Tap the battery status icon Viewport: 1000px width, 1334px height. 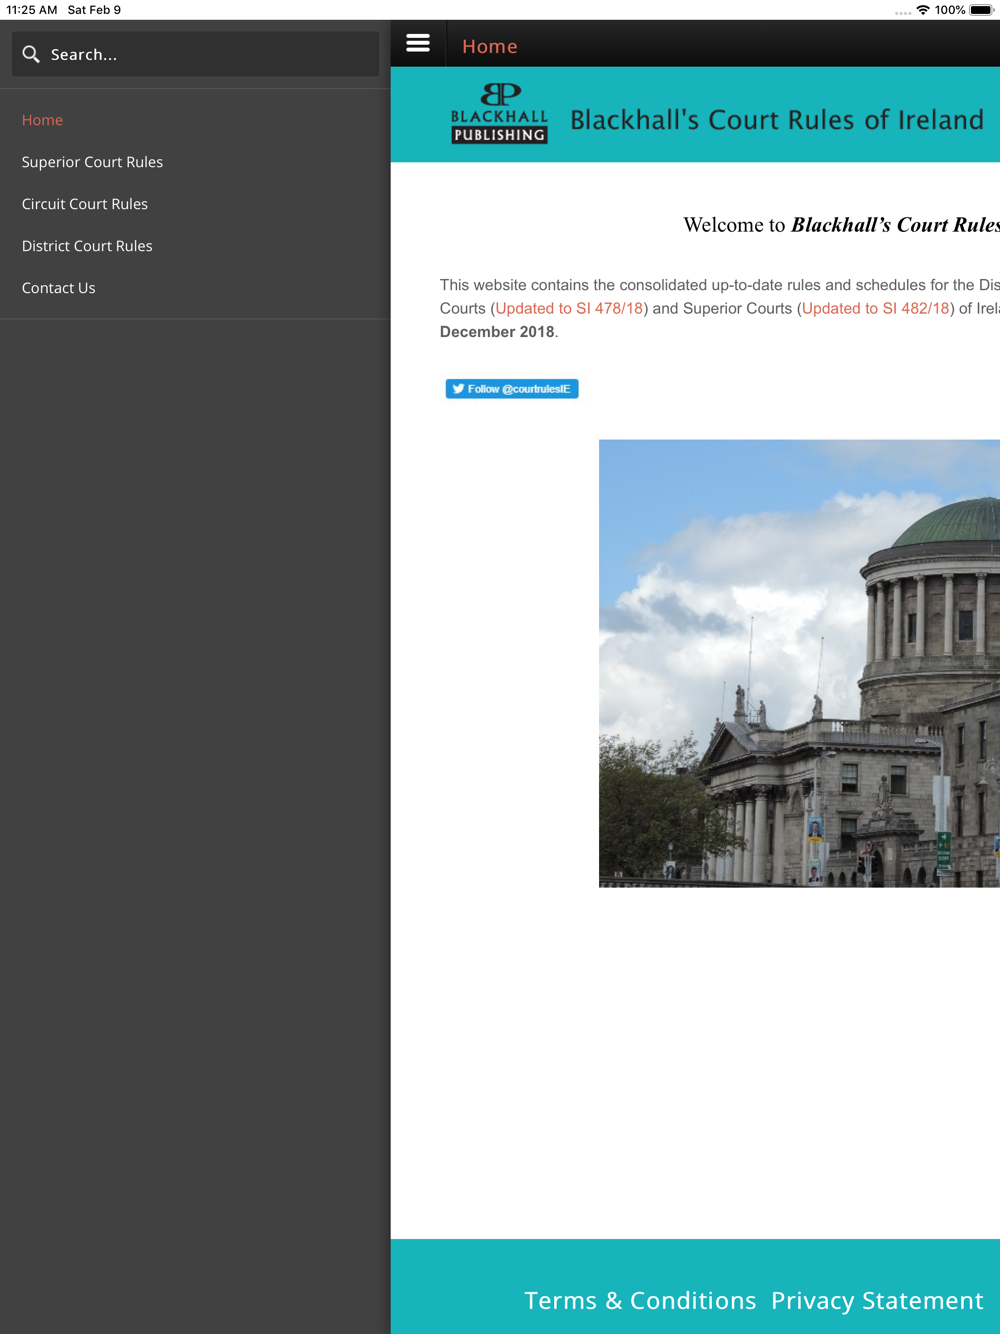(x=981, y=10)
